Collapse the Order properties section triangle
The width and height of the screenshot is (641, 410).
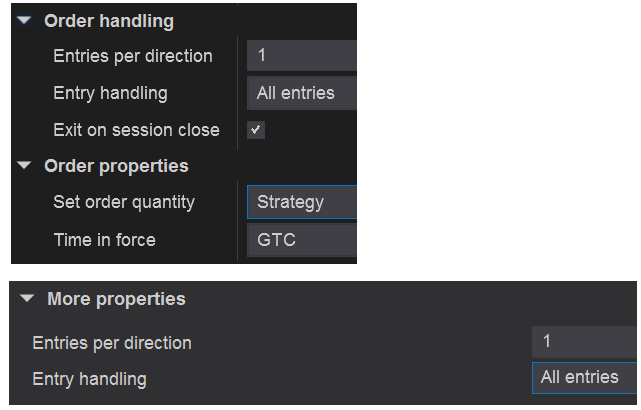[26, 166]
